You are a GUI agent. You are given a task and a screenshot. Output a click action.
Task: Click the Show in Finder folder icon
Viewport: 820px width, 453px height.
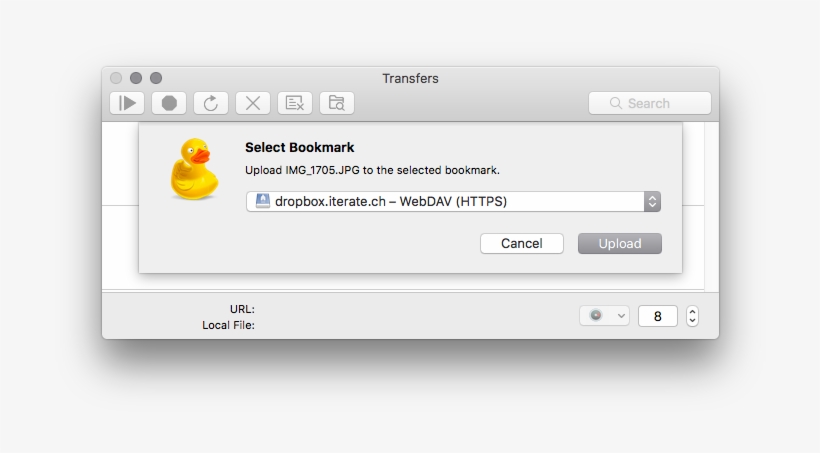pyautogui.click(x=337, y=103)
